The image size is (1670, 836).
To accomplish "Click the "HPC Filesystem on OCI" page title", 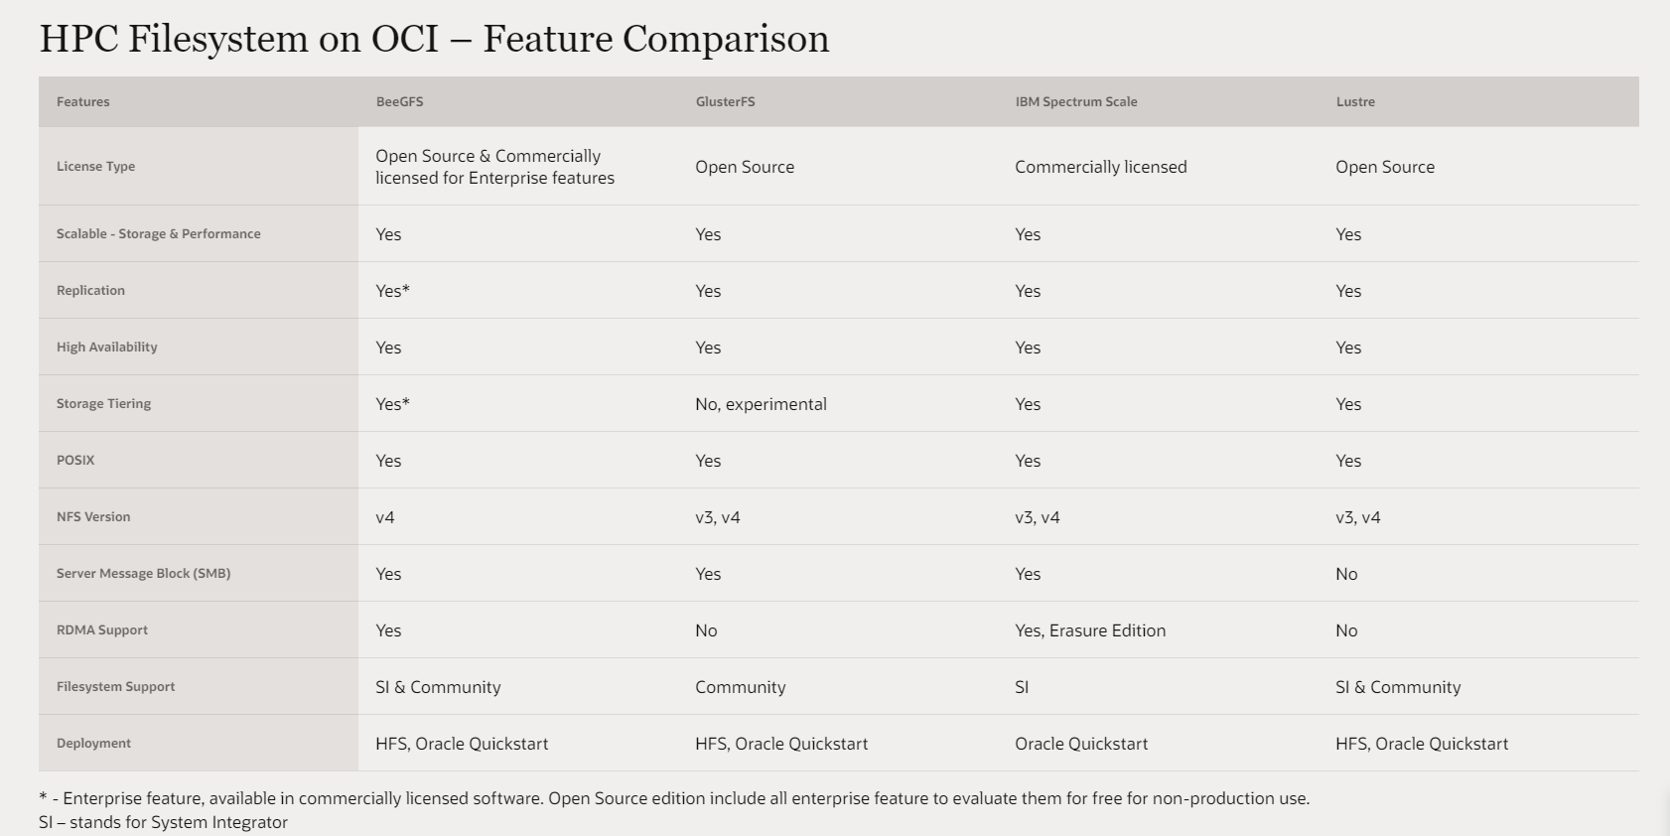I will click(x=434, y=39).
